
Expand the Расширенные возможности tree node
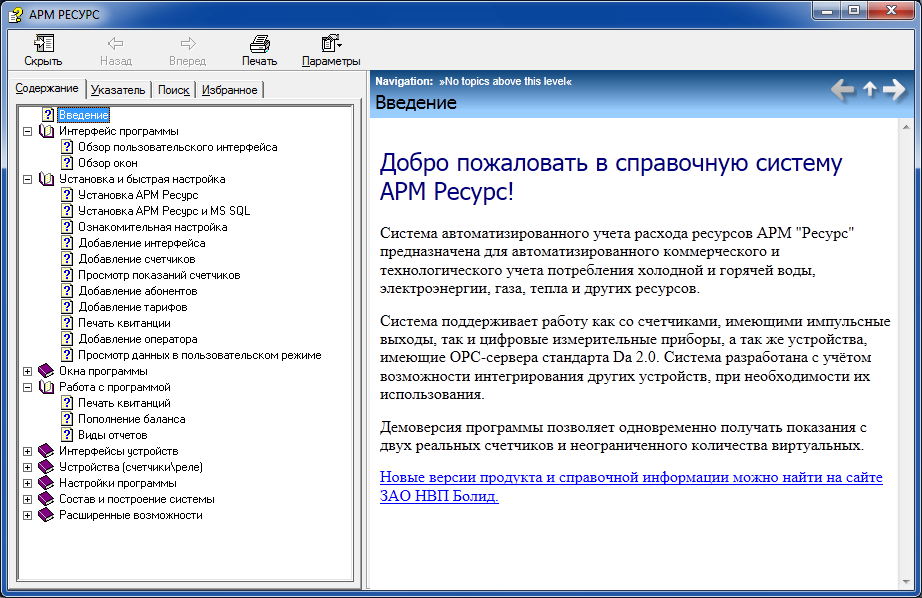click(x=27, y=515)
